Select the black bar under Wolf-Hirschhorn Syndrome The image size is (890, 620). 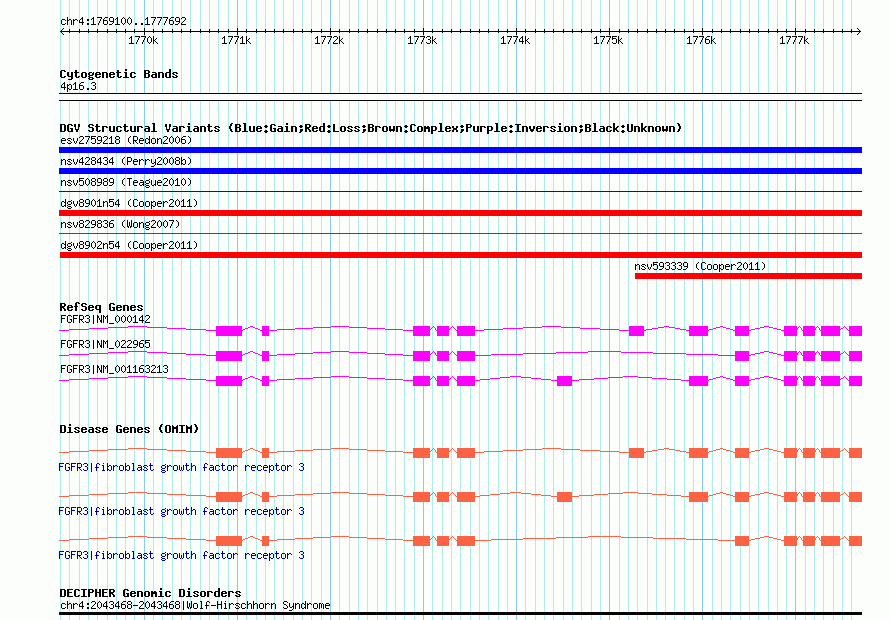[x=460, y=614]
